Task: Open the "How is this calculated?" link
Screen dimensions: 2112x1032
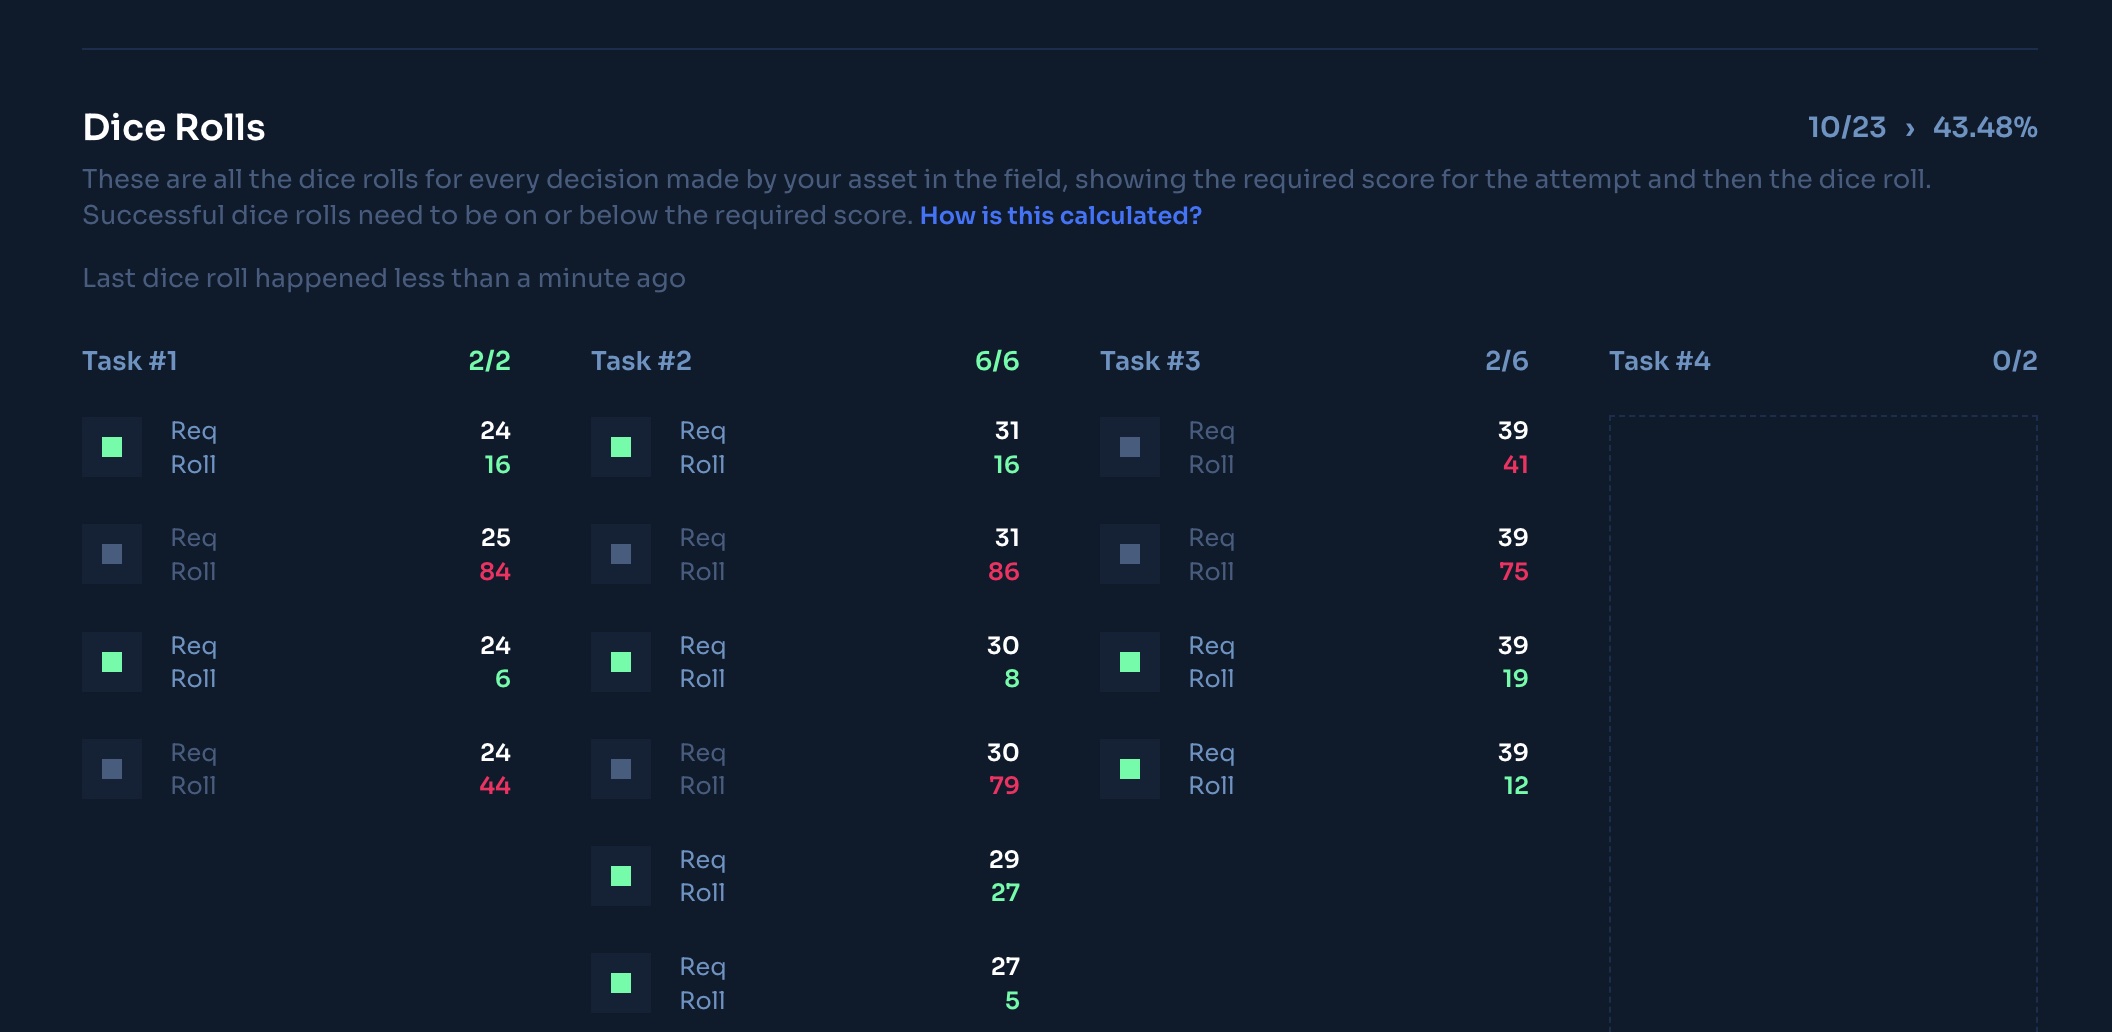Action: (1060, 216)
